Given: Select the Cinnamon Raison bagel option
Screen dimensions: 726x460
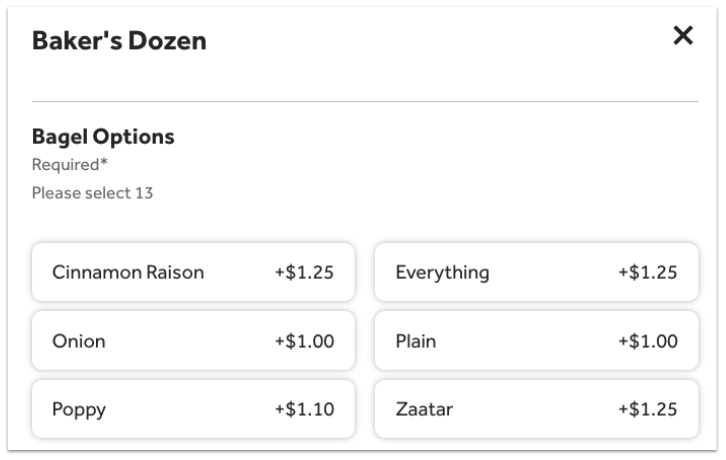Looking at the screenshot, I should click(x=193, y=272).
